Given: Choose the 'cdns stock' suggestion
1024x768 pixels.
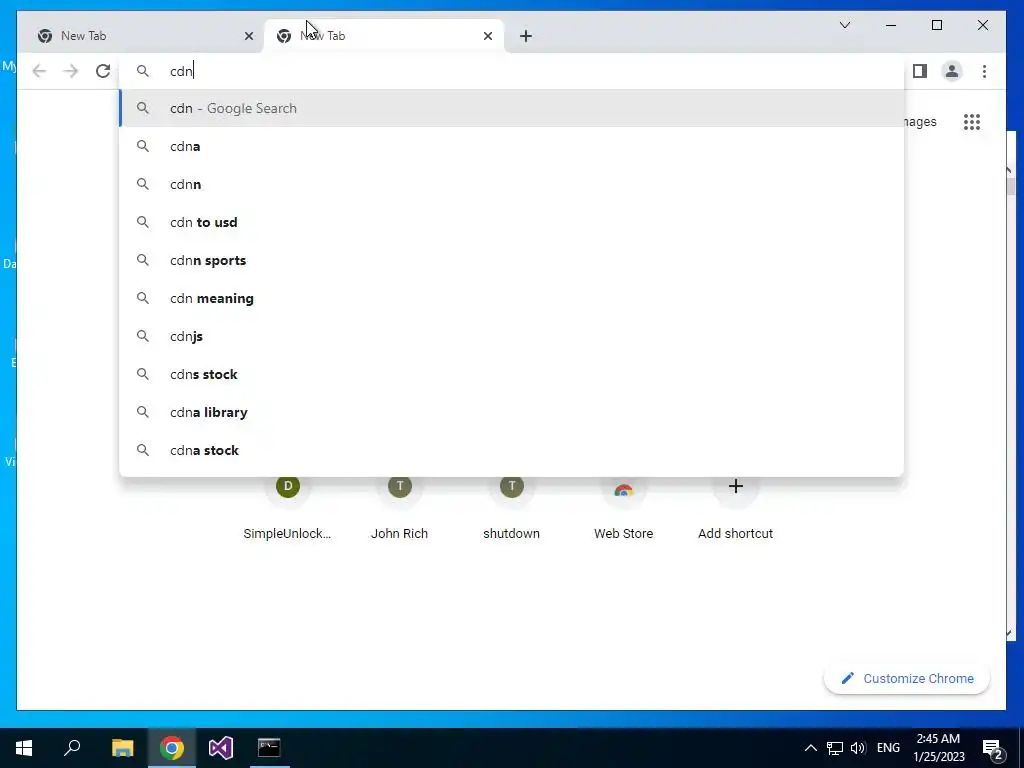Looking at the screenshot, I should pyautogui.click(x=511, y=374).
